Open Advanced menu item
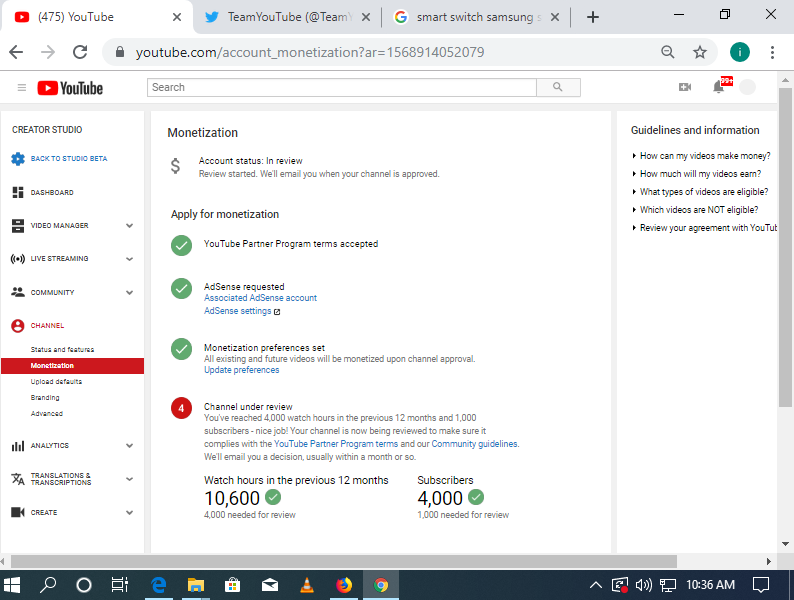 tap(47, 414)
